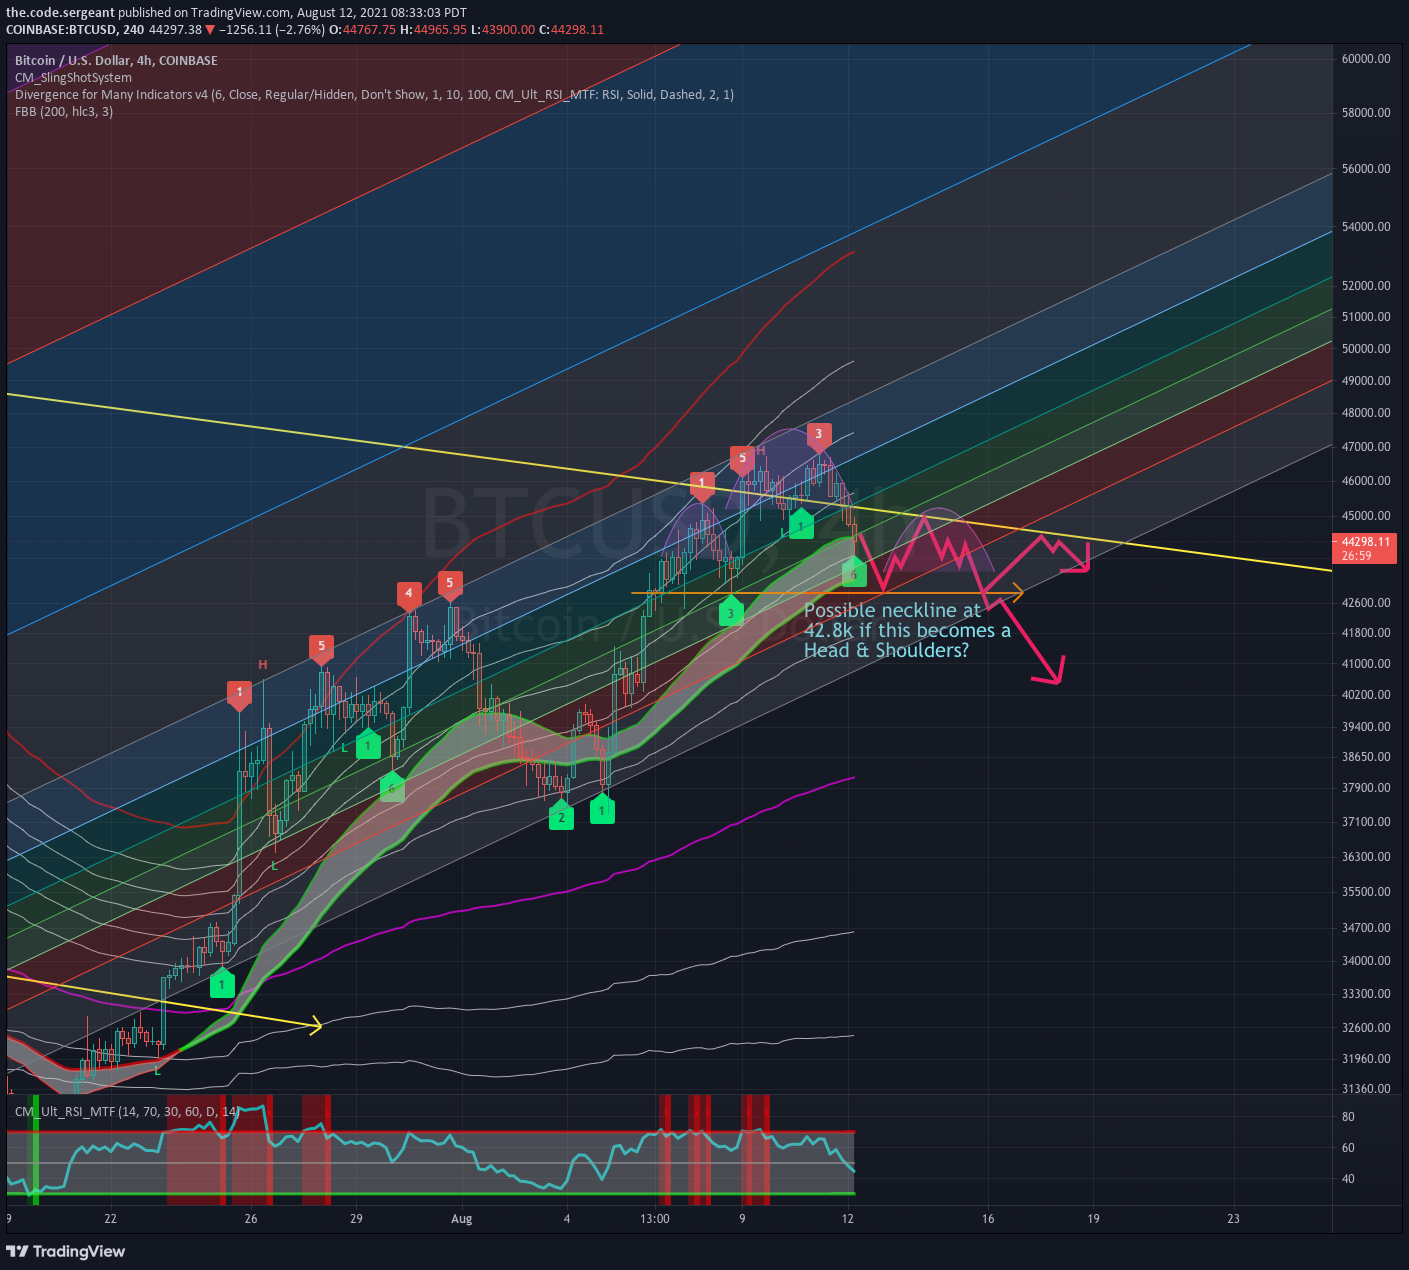Select the green '2' pivot marker

coord(561,815)
